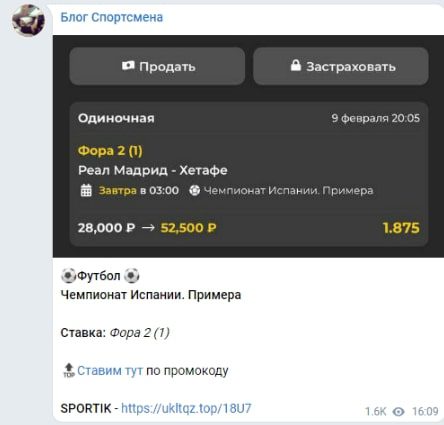Click the eye views icon
Viewport: 444px width, 425px height.
pyautogui.click(x=398, y=412)
